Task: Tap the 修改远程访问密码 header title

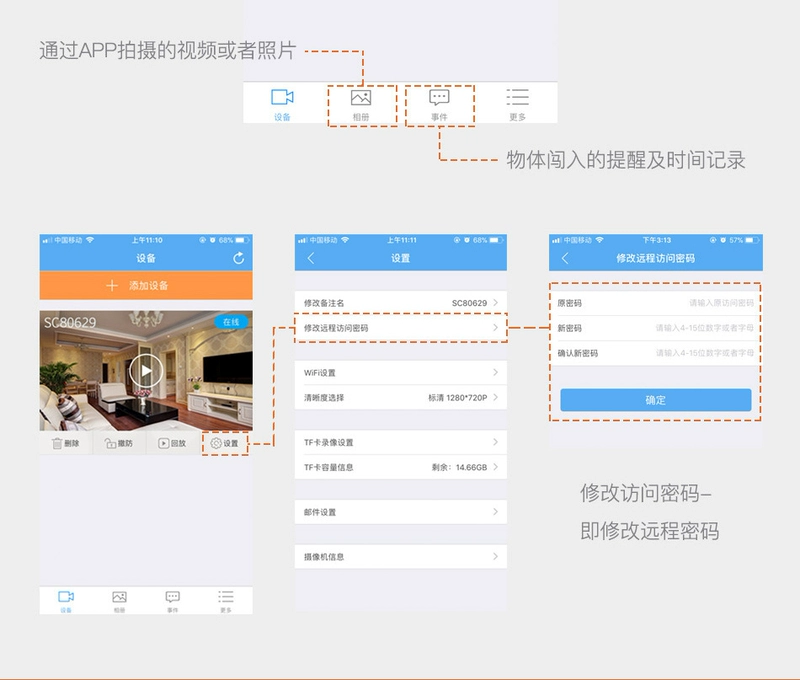Action: click(x=656, y=258)
